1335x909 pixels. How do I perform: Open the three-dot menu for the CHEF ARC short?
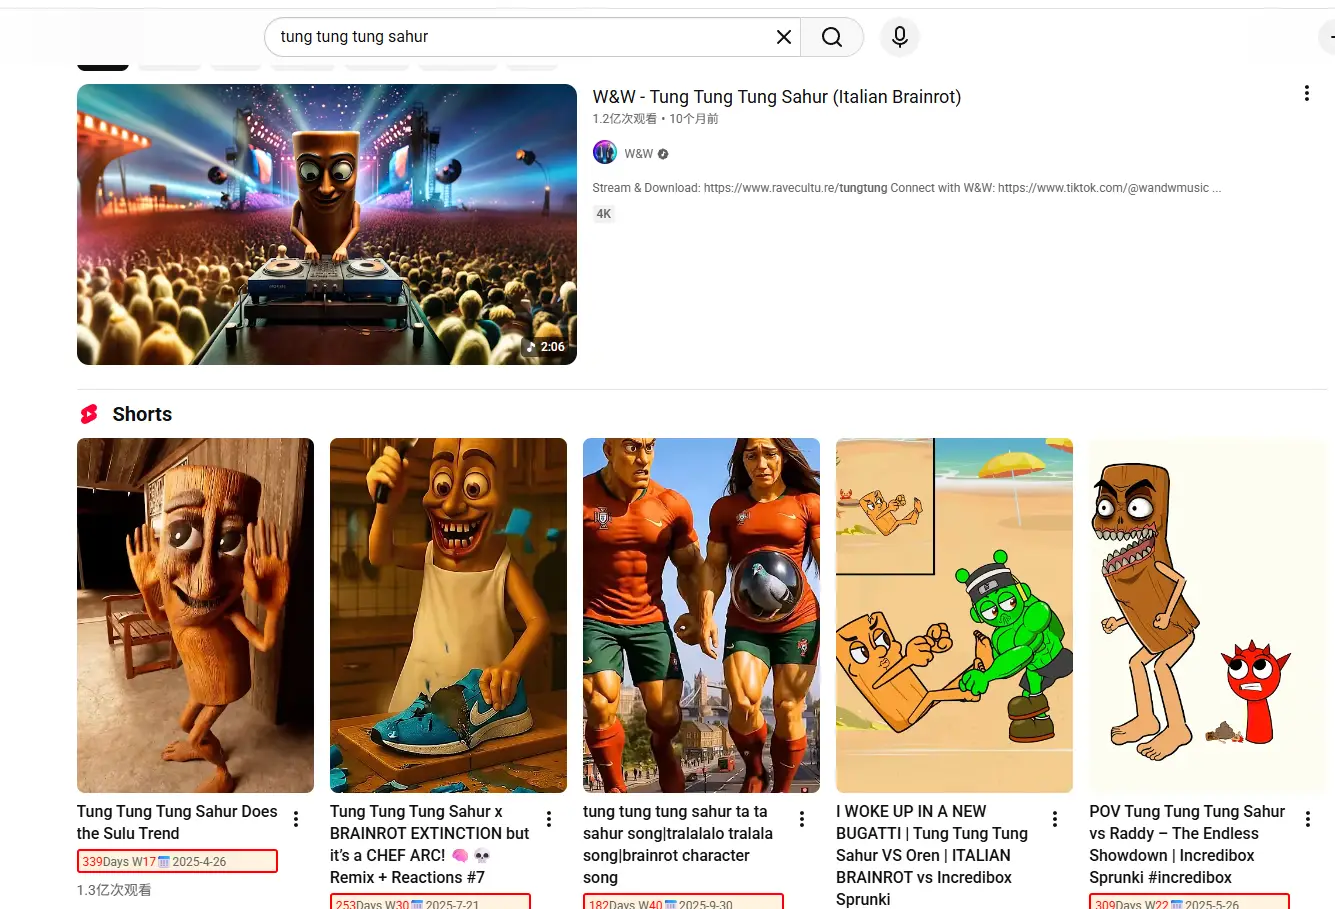(549, 819)
